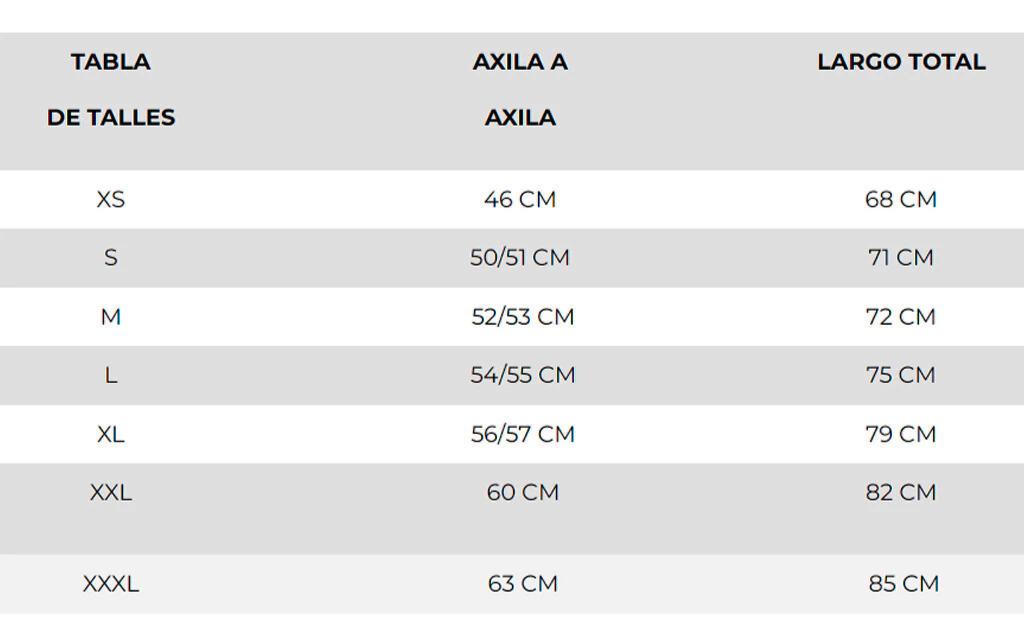Click the 56/57 CM value
Viewport: 1024px width, 632px height.
pos(523,434)
